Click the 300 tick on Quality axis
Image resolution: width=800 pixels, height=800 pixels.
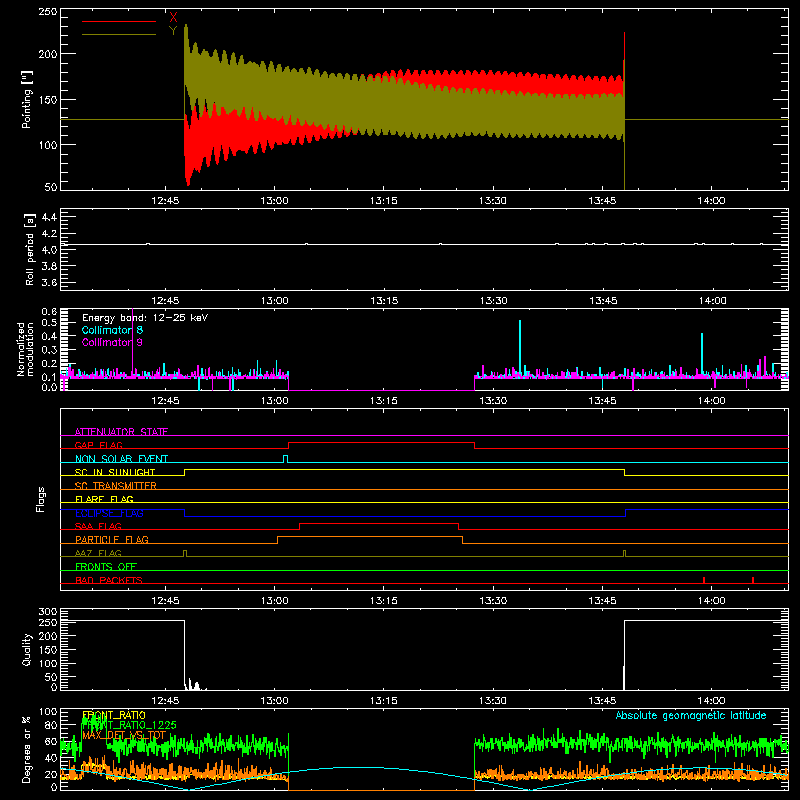(48, 611)
